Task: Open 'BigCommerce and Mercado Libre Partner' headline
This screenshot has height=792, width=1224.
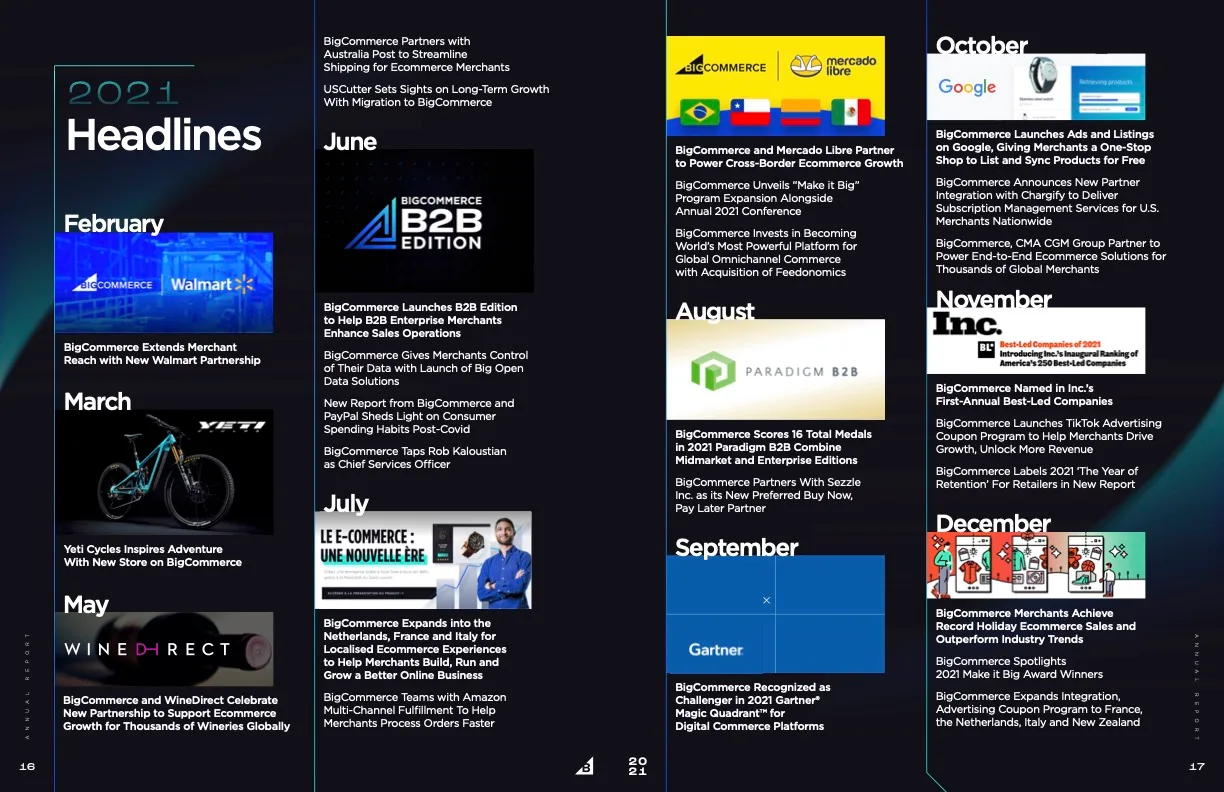Action: pyautogui.click(x=789, y=157)
